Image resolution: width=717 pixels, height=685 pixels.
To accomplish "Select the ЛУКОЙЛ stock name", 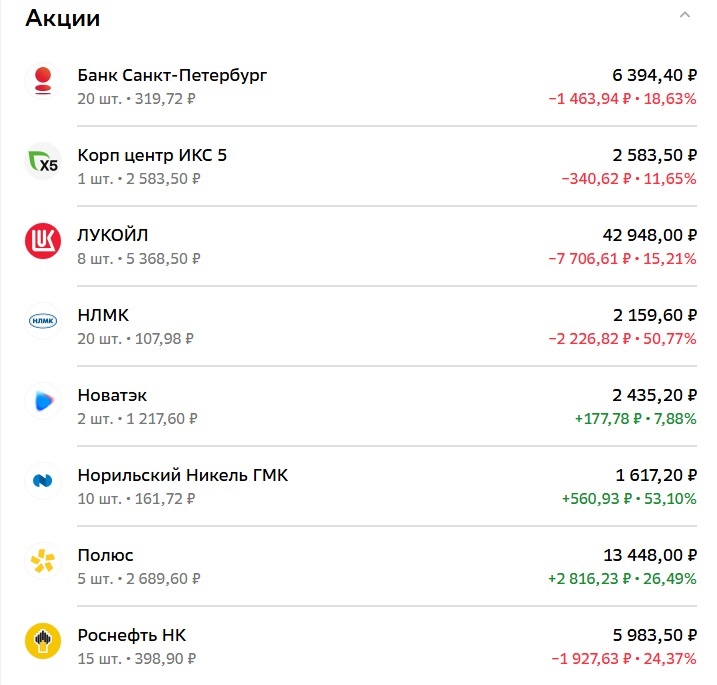I will tap(113, 235).
